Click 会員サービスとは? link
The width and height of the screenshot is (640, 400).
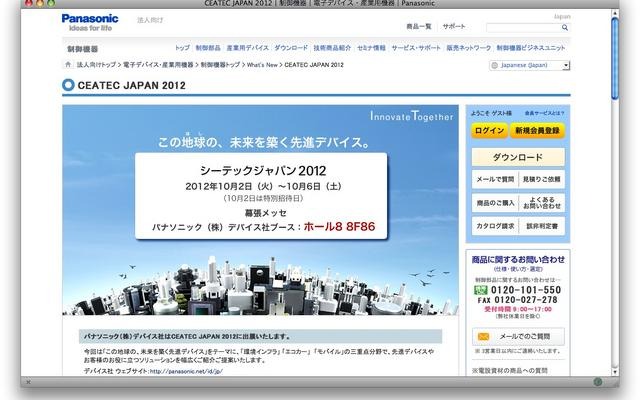pos(544,113)
